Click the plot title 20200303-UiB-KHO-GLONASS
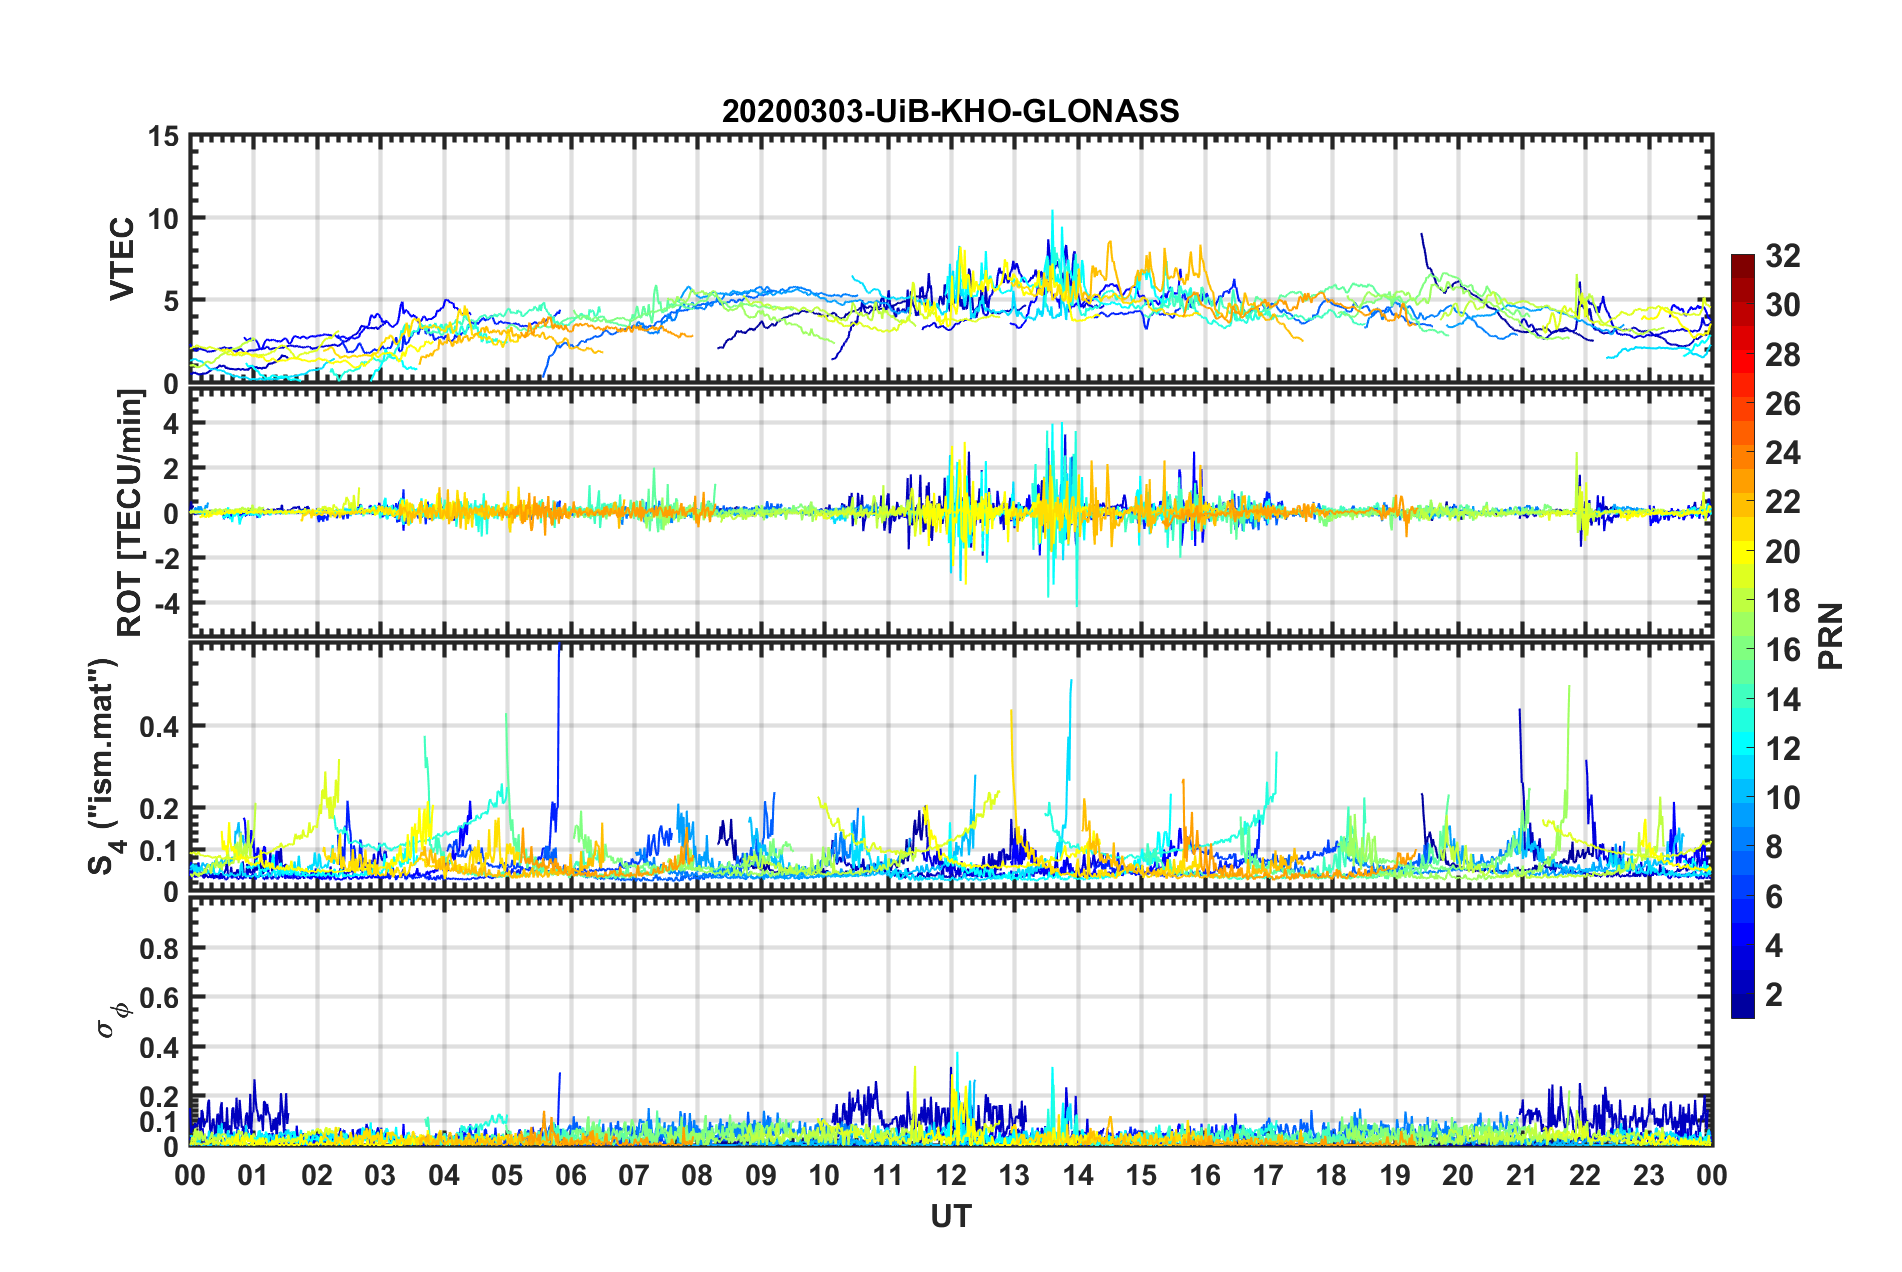The height and width of the screenshot is (1272, 1902). click(x=950, y=111)
